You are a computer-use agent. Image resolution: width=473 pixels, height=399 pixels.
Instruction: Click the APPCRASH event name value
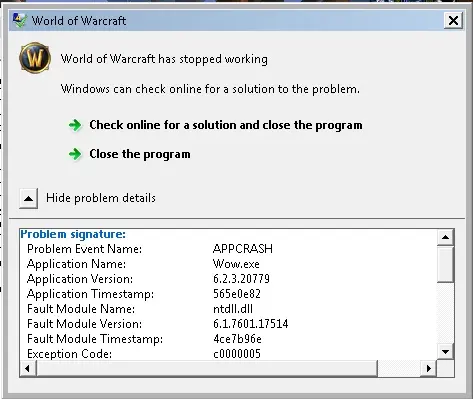(x=243, y=249)
